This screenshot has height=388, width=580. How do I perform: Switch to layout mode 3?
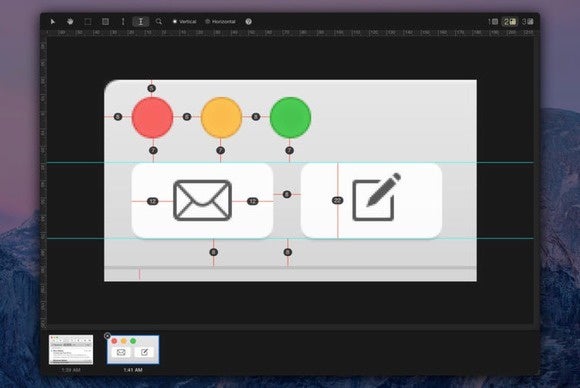(x=527, y=22)
